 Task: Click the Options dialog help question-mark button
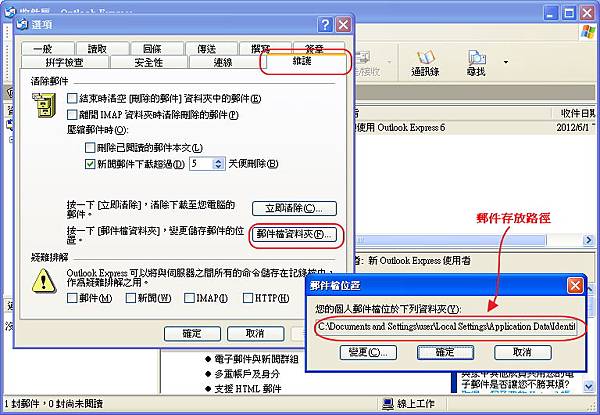tap(325, 25)
